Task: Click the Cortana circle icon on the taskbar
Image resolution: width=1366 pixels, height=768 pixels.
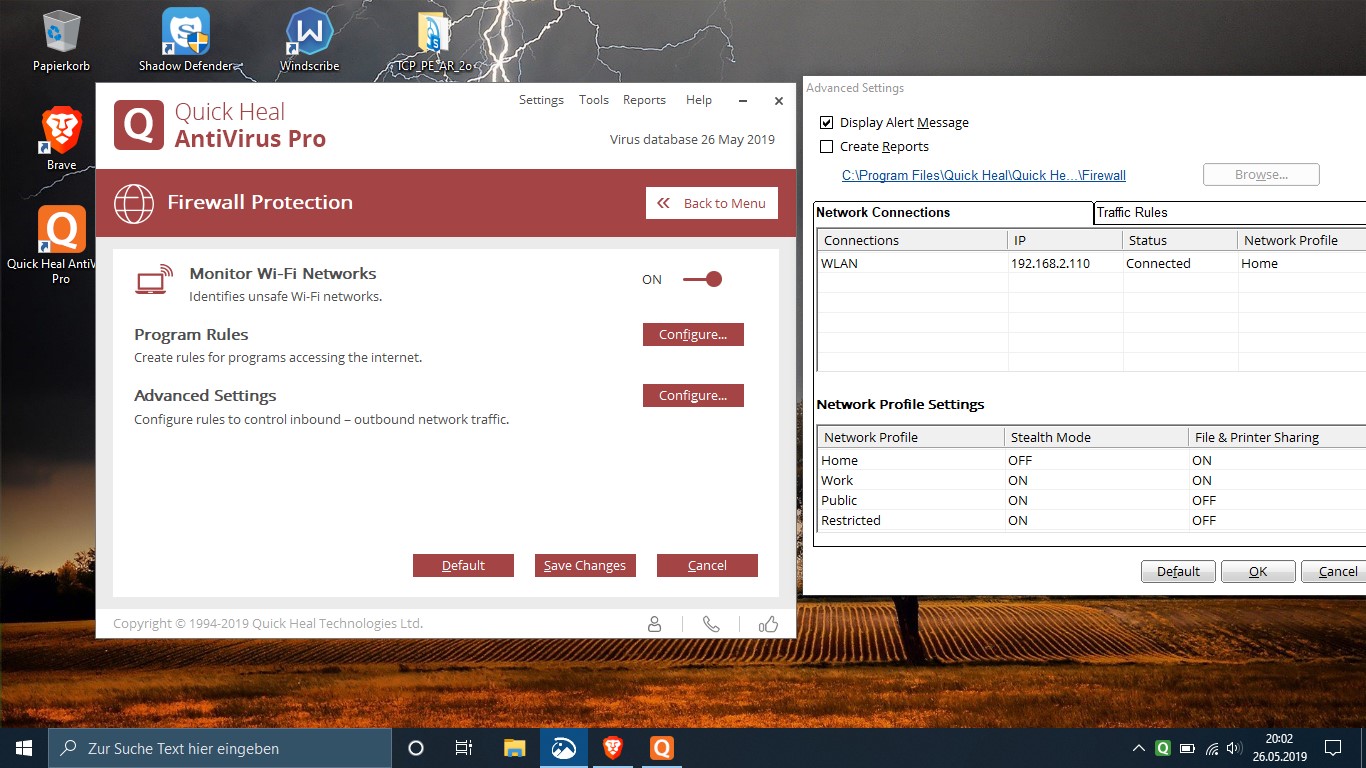Action: (x=416, y=748)
